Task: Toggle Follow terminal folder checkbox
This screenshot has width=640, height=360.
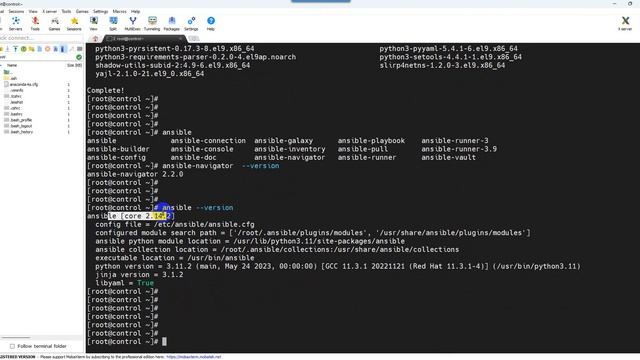Action: [x=12, y=346]
